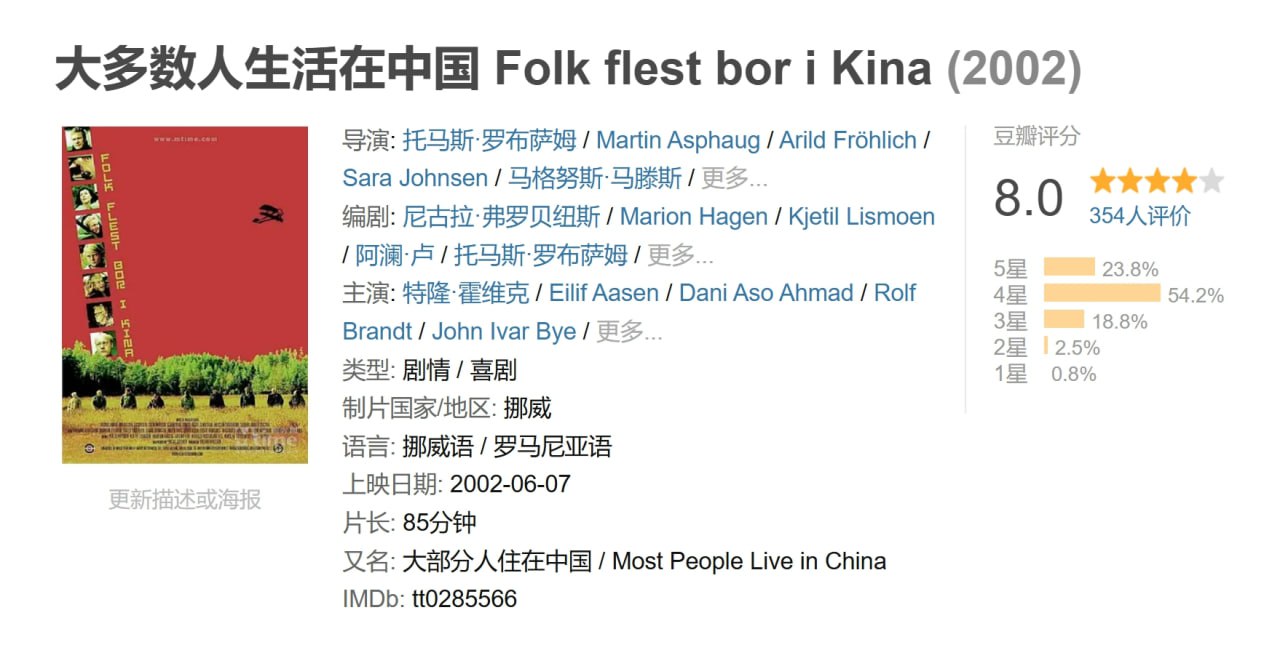Open Dani Aso Ahmad actor page
The width and height of the screenshot is (1280, 650).
pyautogui.click(x=766, y=293)
